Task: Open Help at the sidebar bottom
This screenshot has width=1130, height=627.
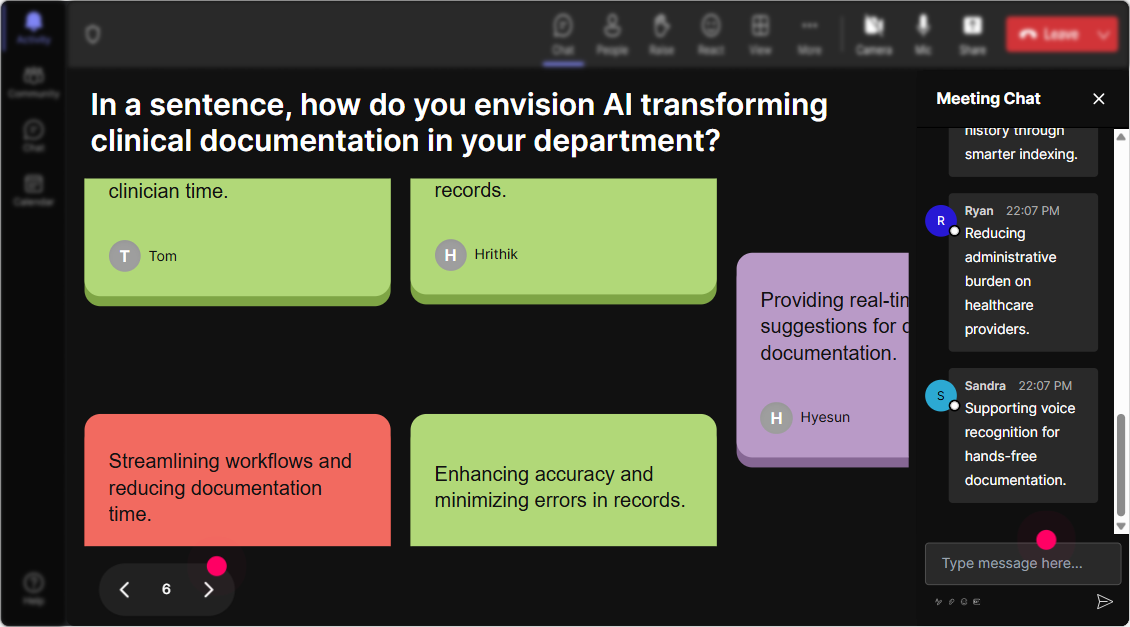Action: tap(33, 589)
